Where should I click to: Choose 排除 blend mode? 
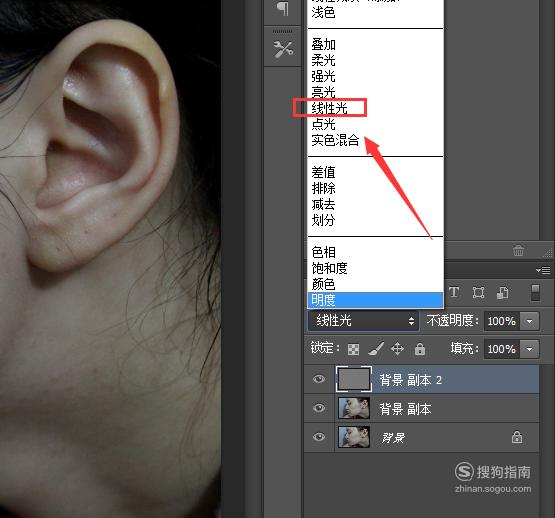(x=375, y=189)
